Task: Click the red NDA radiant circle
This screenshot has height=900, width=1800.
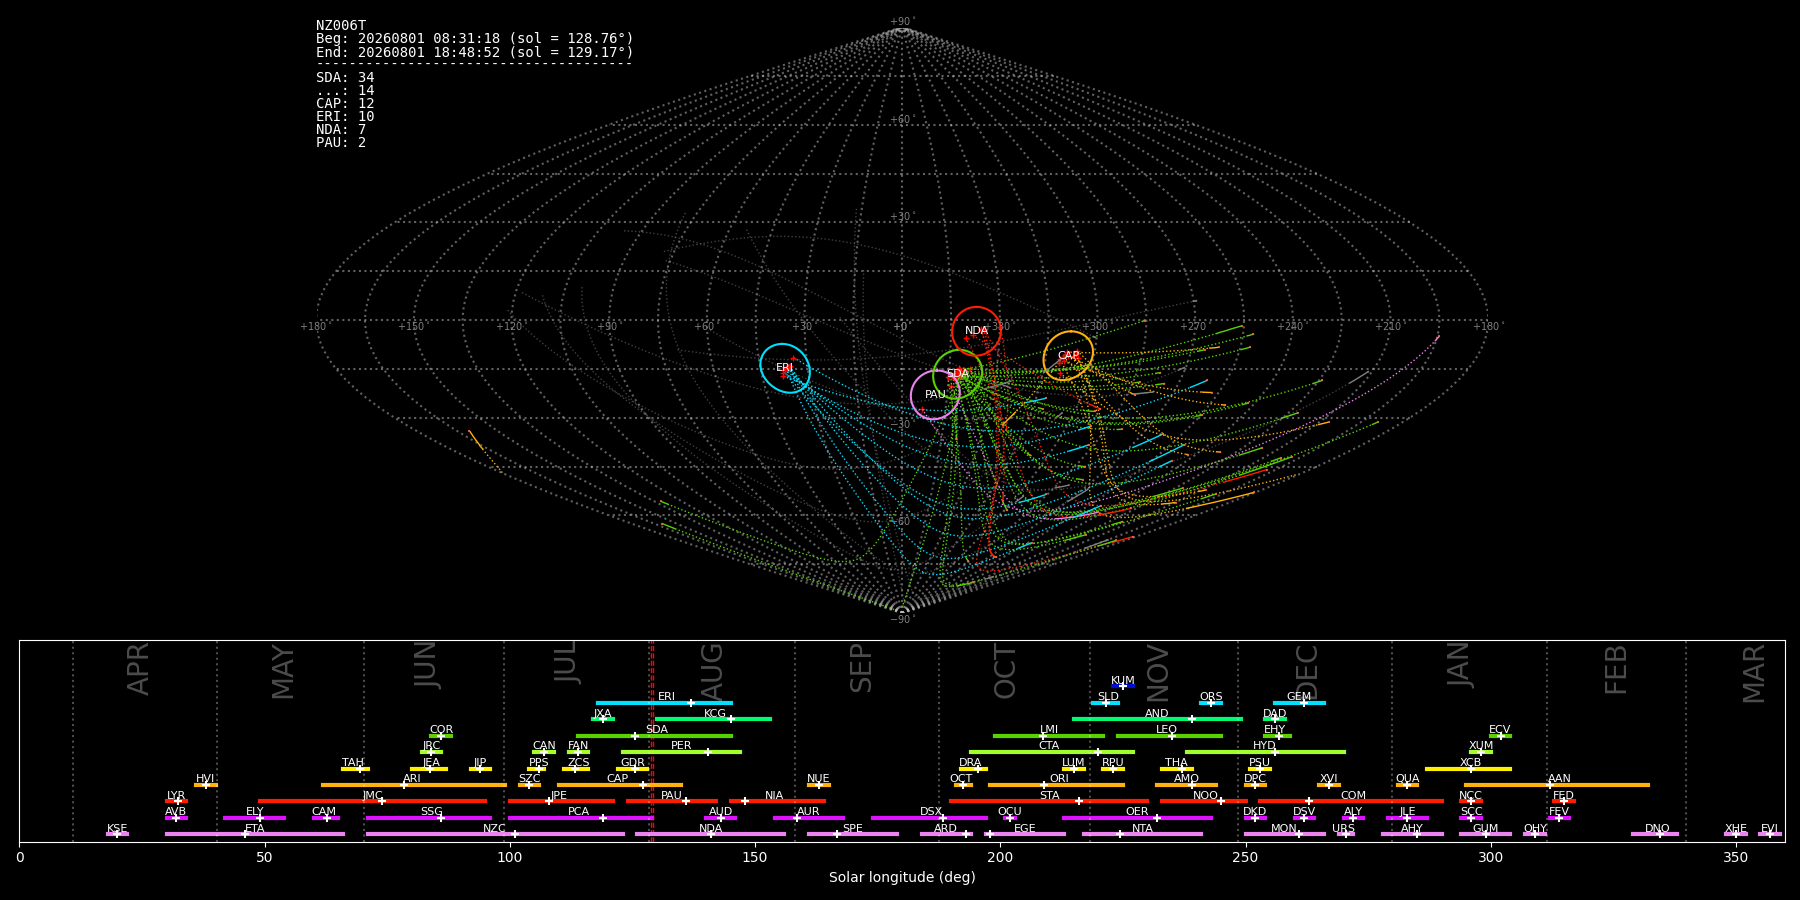Action: tap(976, 331)
